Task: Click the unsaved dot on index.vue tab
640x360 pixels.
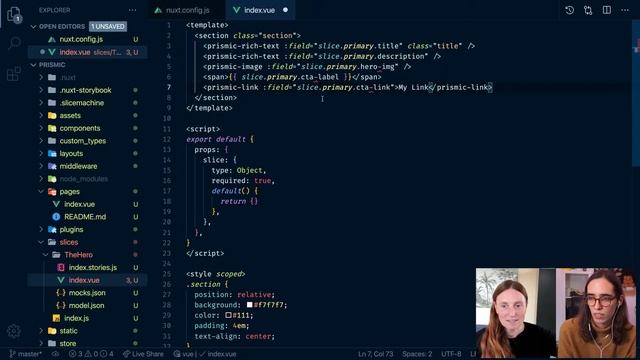Action: [285, 10]
